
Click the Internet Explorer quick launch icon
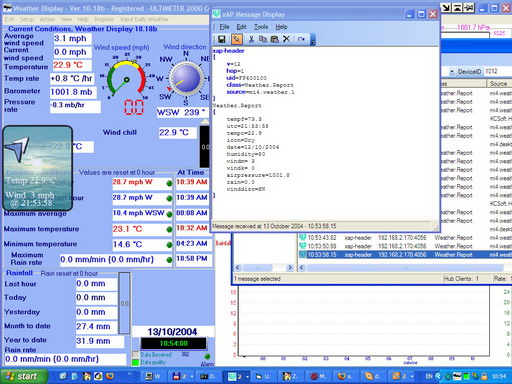tap(63, 376)
